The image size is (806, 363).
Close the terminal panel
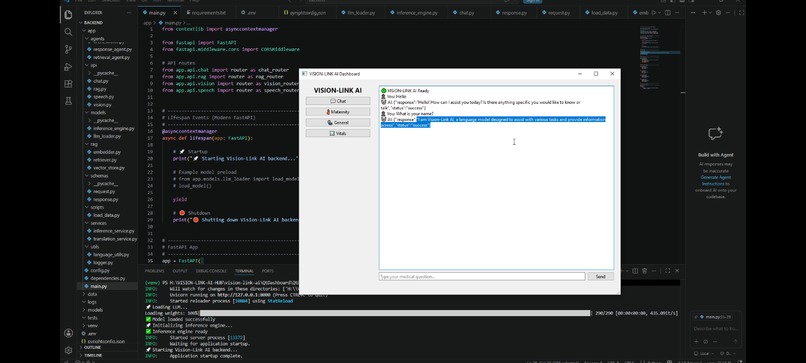click(676, 271)
